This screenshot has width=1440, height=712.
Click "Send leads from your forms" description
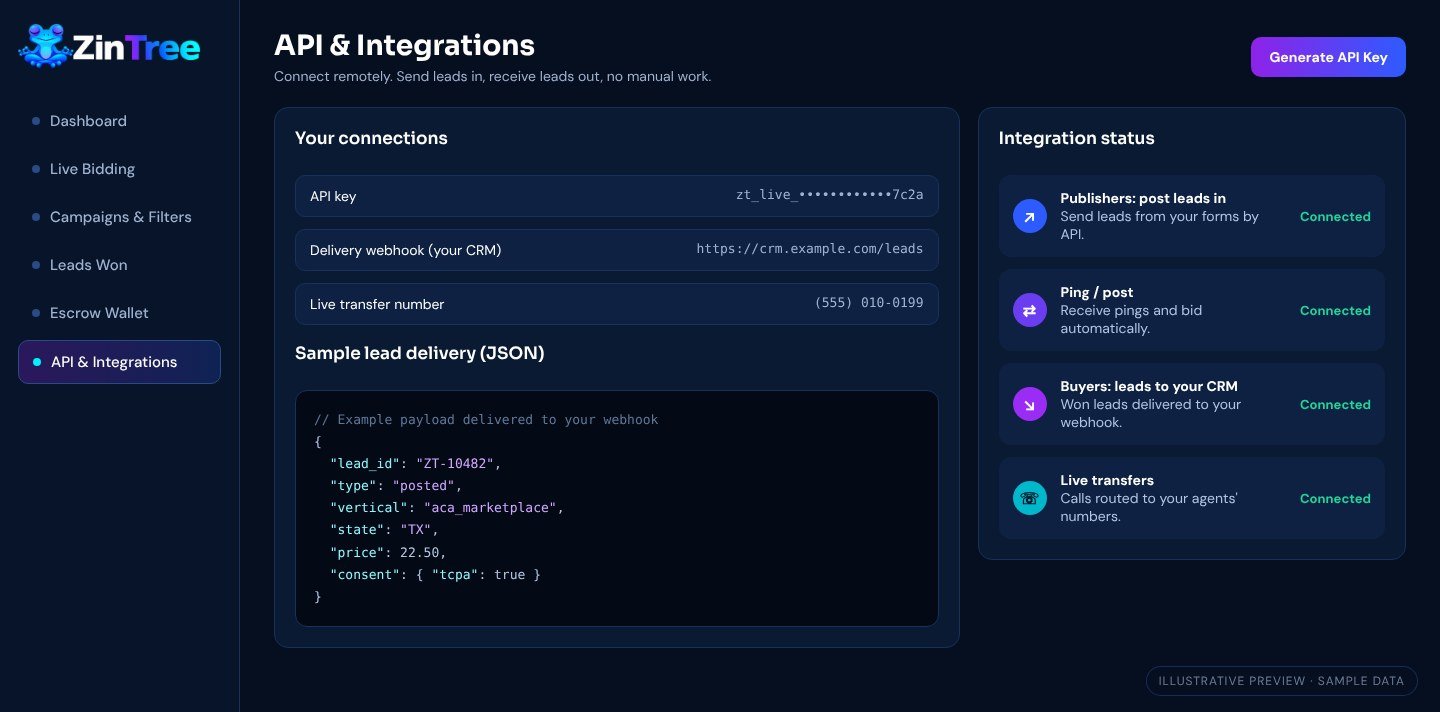tap(1160, 225)
